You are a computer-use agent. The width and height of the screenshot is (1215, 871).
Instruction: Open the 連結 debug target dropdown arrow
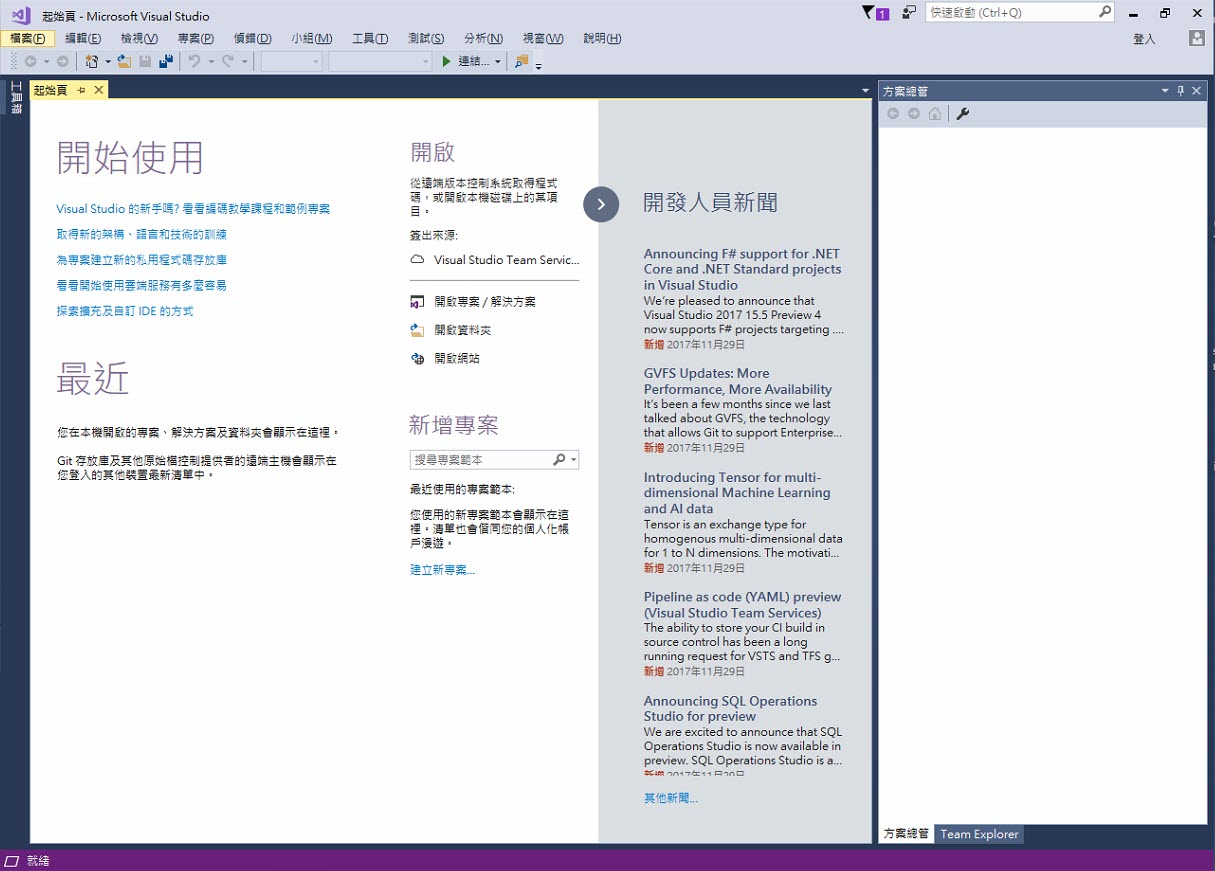tap(498, 62)
